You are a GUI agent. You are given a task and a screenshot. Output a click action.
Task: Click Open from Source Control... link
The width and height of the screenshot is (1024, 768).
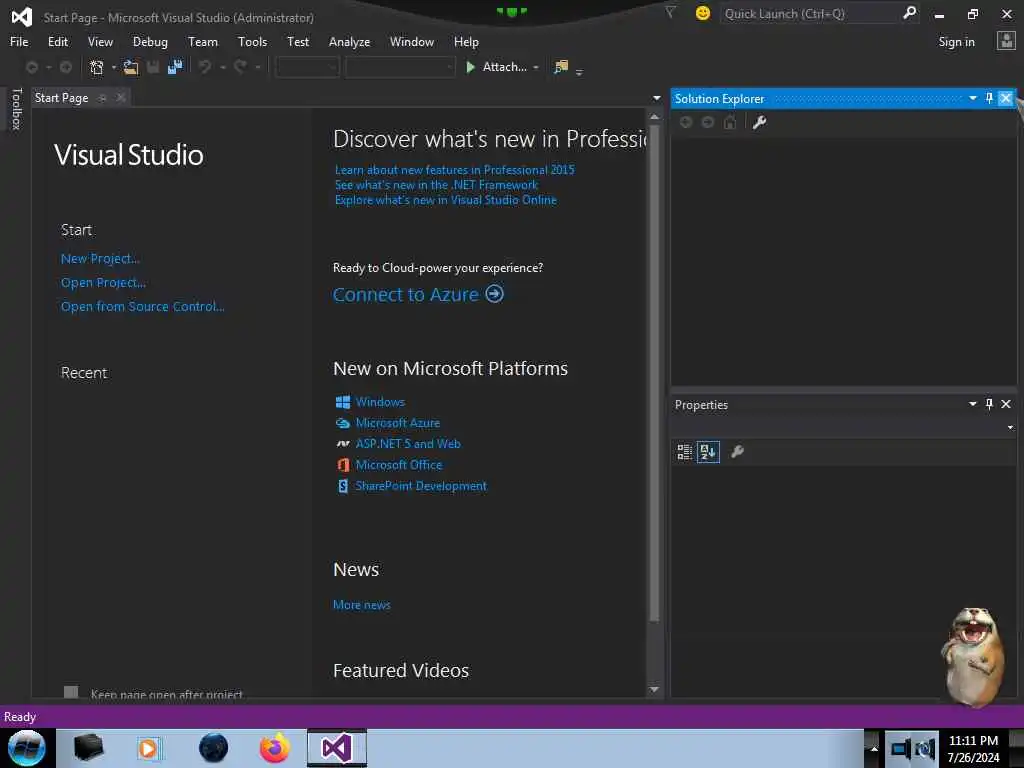tap(142, 306)
